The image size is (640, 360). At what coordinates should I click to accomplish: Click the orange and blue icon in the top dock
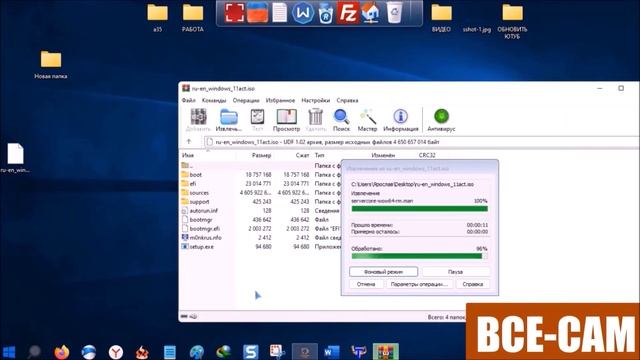tap(258, 13)
